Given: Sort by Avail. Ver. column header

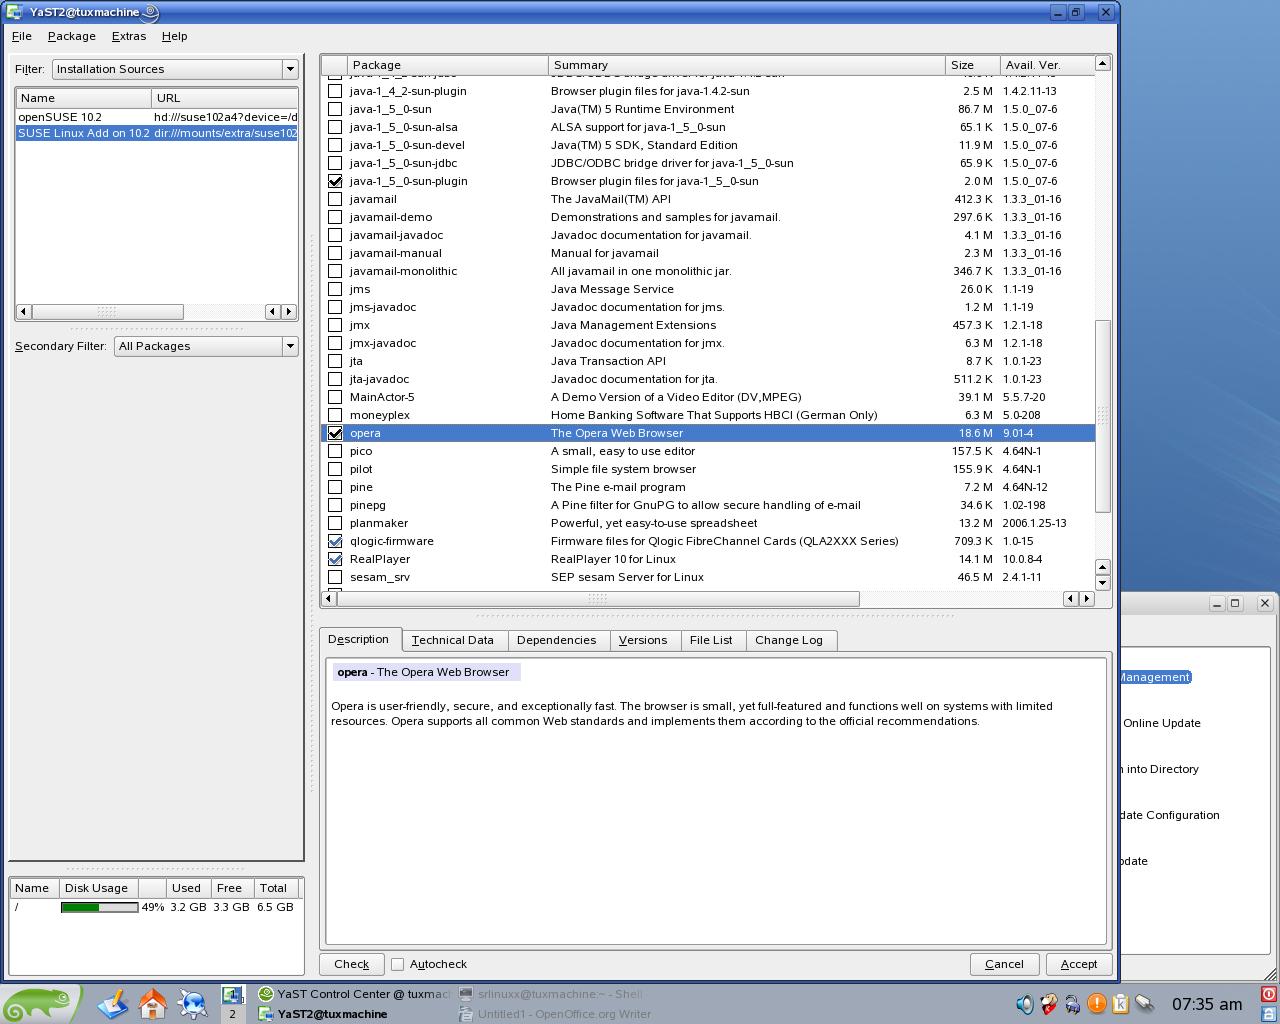Looking at the screenshot, I should [x=1047, y=65].
